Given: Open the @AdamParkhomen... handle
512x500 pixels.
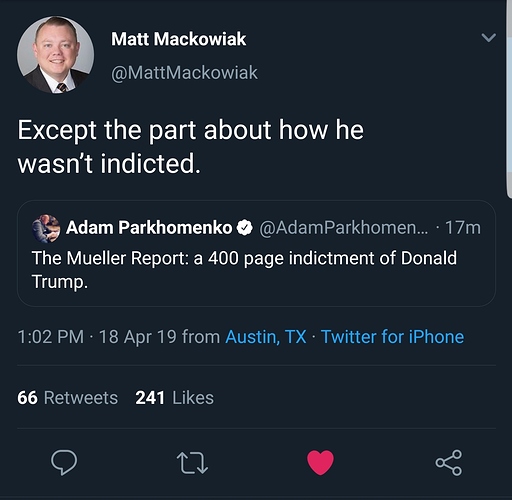Looking at the screenshot, I should [x=344, y=228].
